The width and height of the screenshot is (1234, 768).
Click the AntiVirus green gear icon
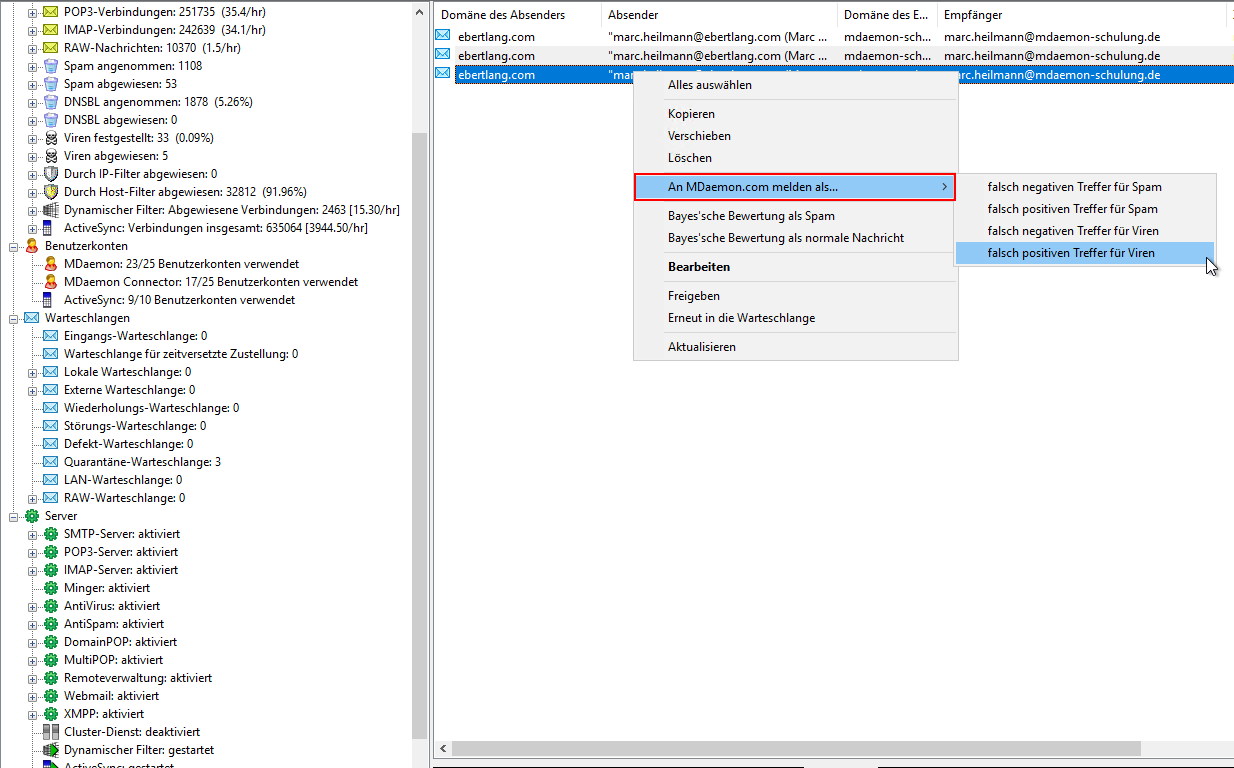pos(51,606)
